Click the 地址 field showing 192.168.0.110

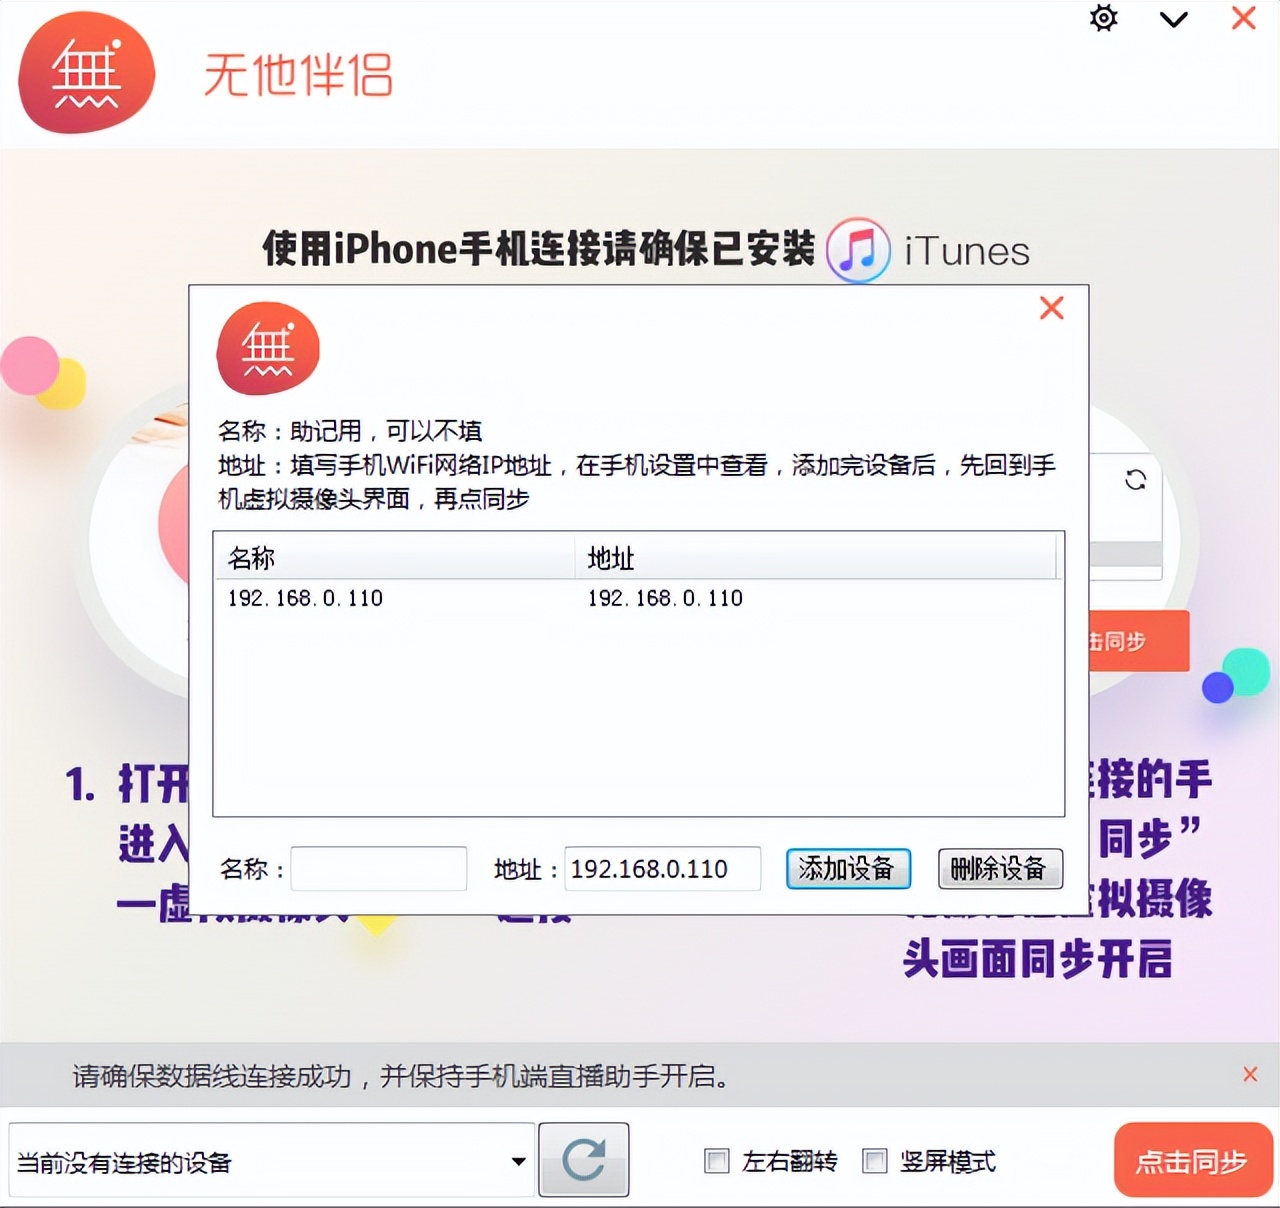662,869
